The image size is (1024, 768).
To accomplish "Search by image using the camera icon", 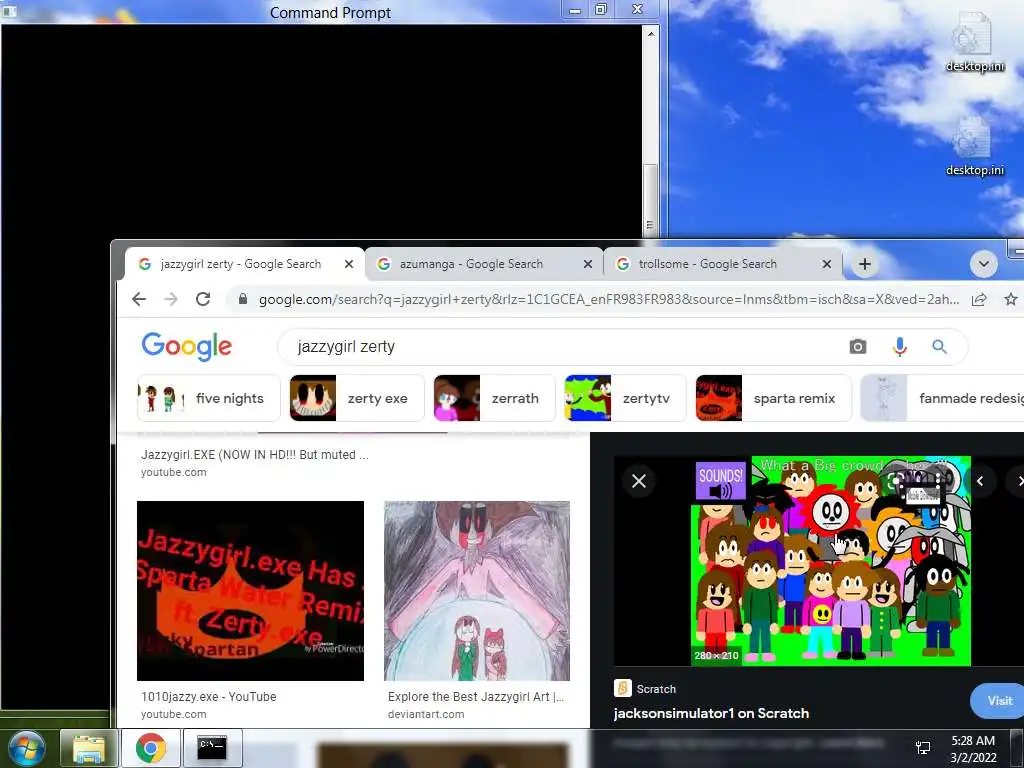I will [x=857, y=347].
